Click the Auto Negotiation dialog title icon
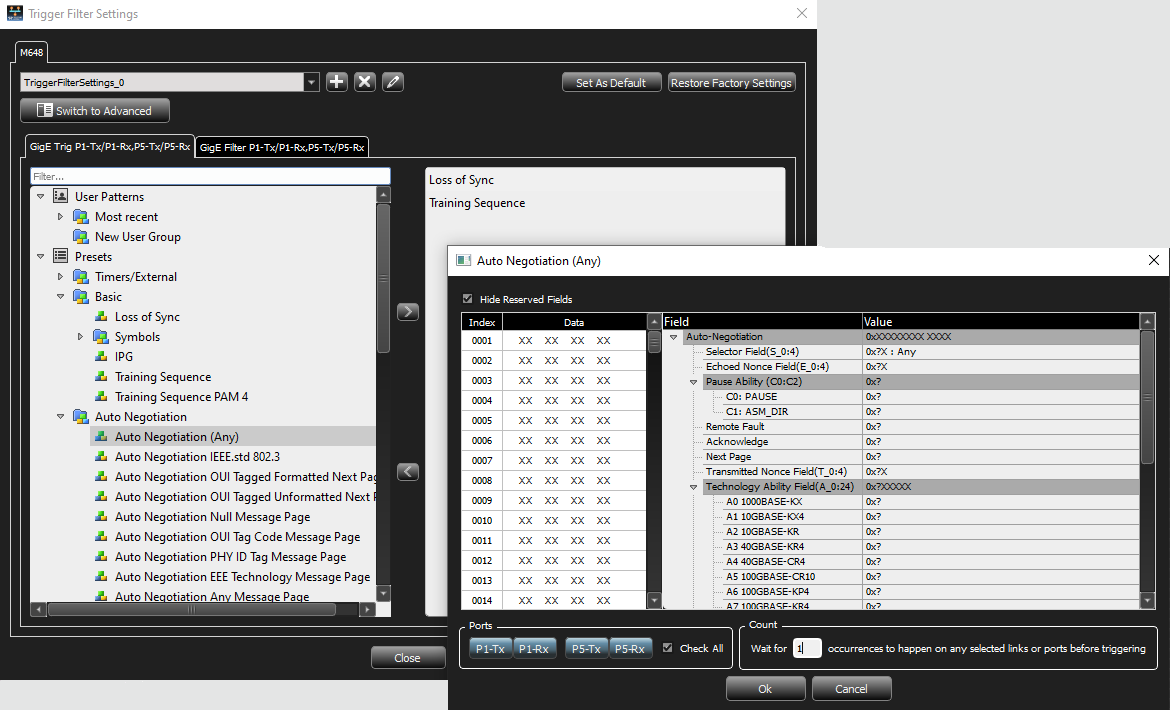The width and height of the screenshot is (1170, 710). pyautogui.click(x=463, y=260)
